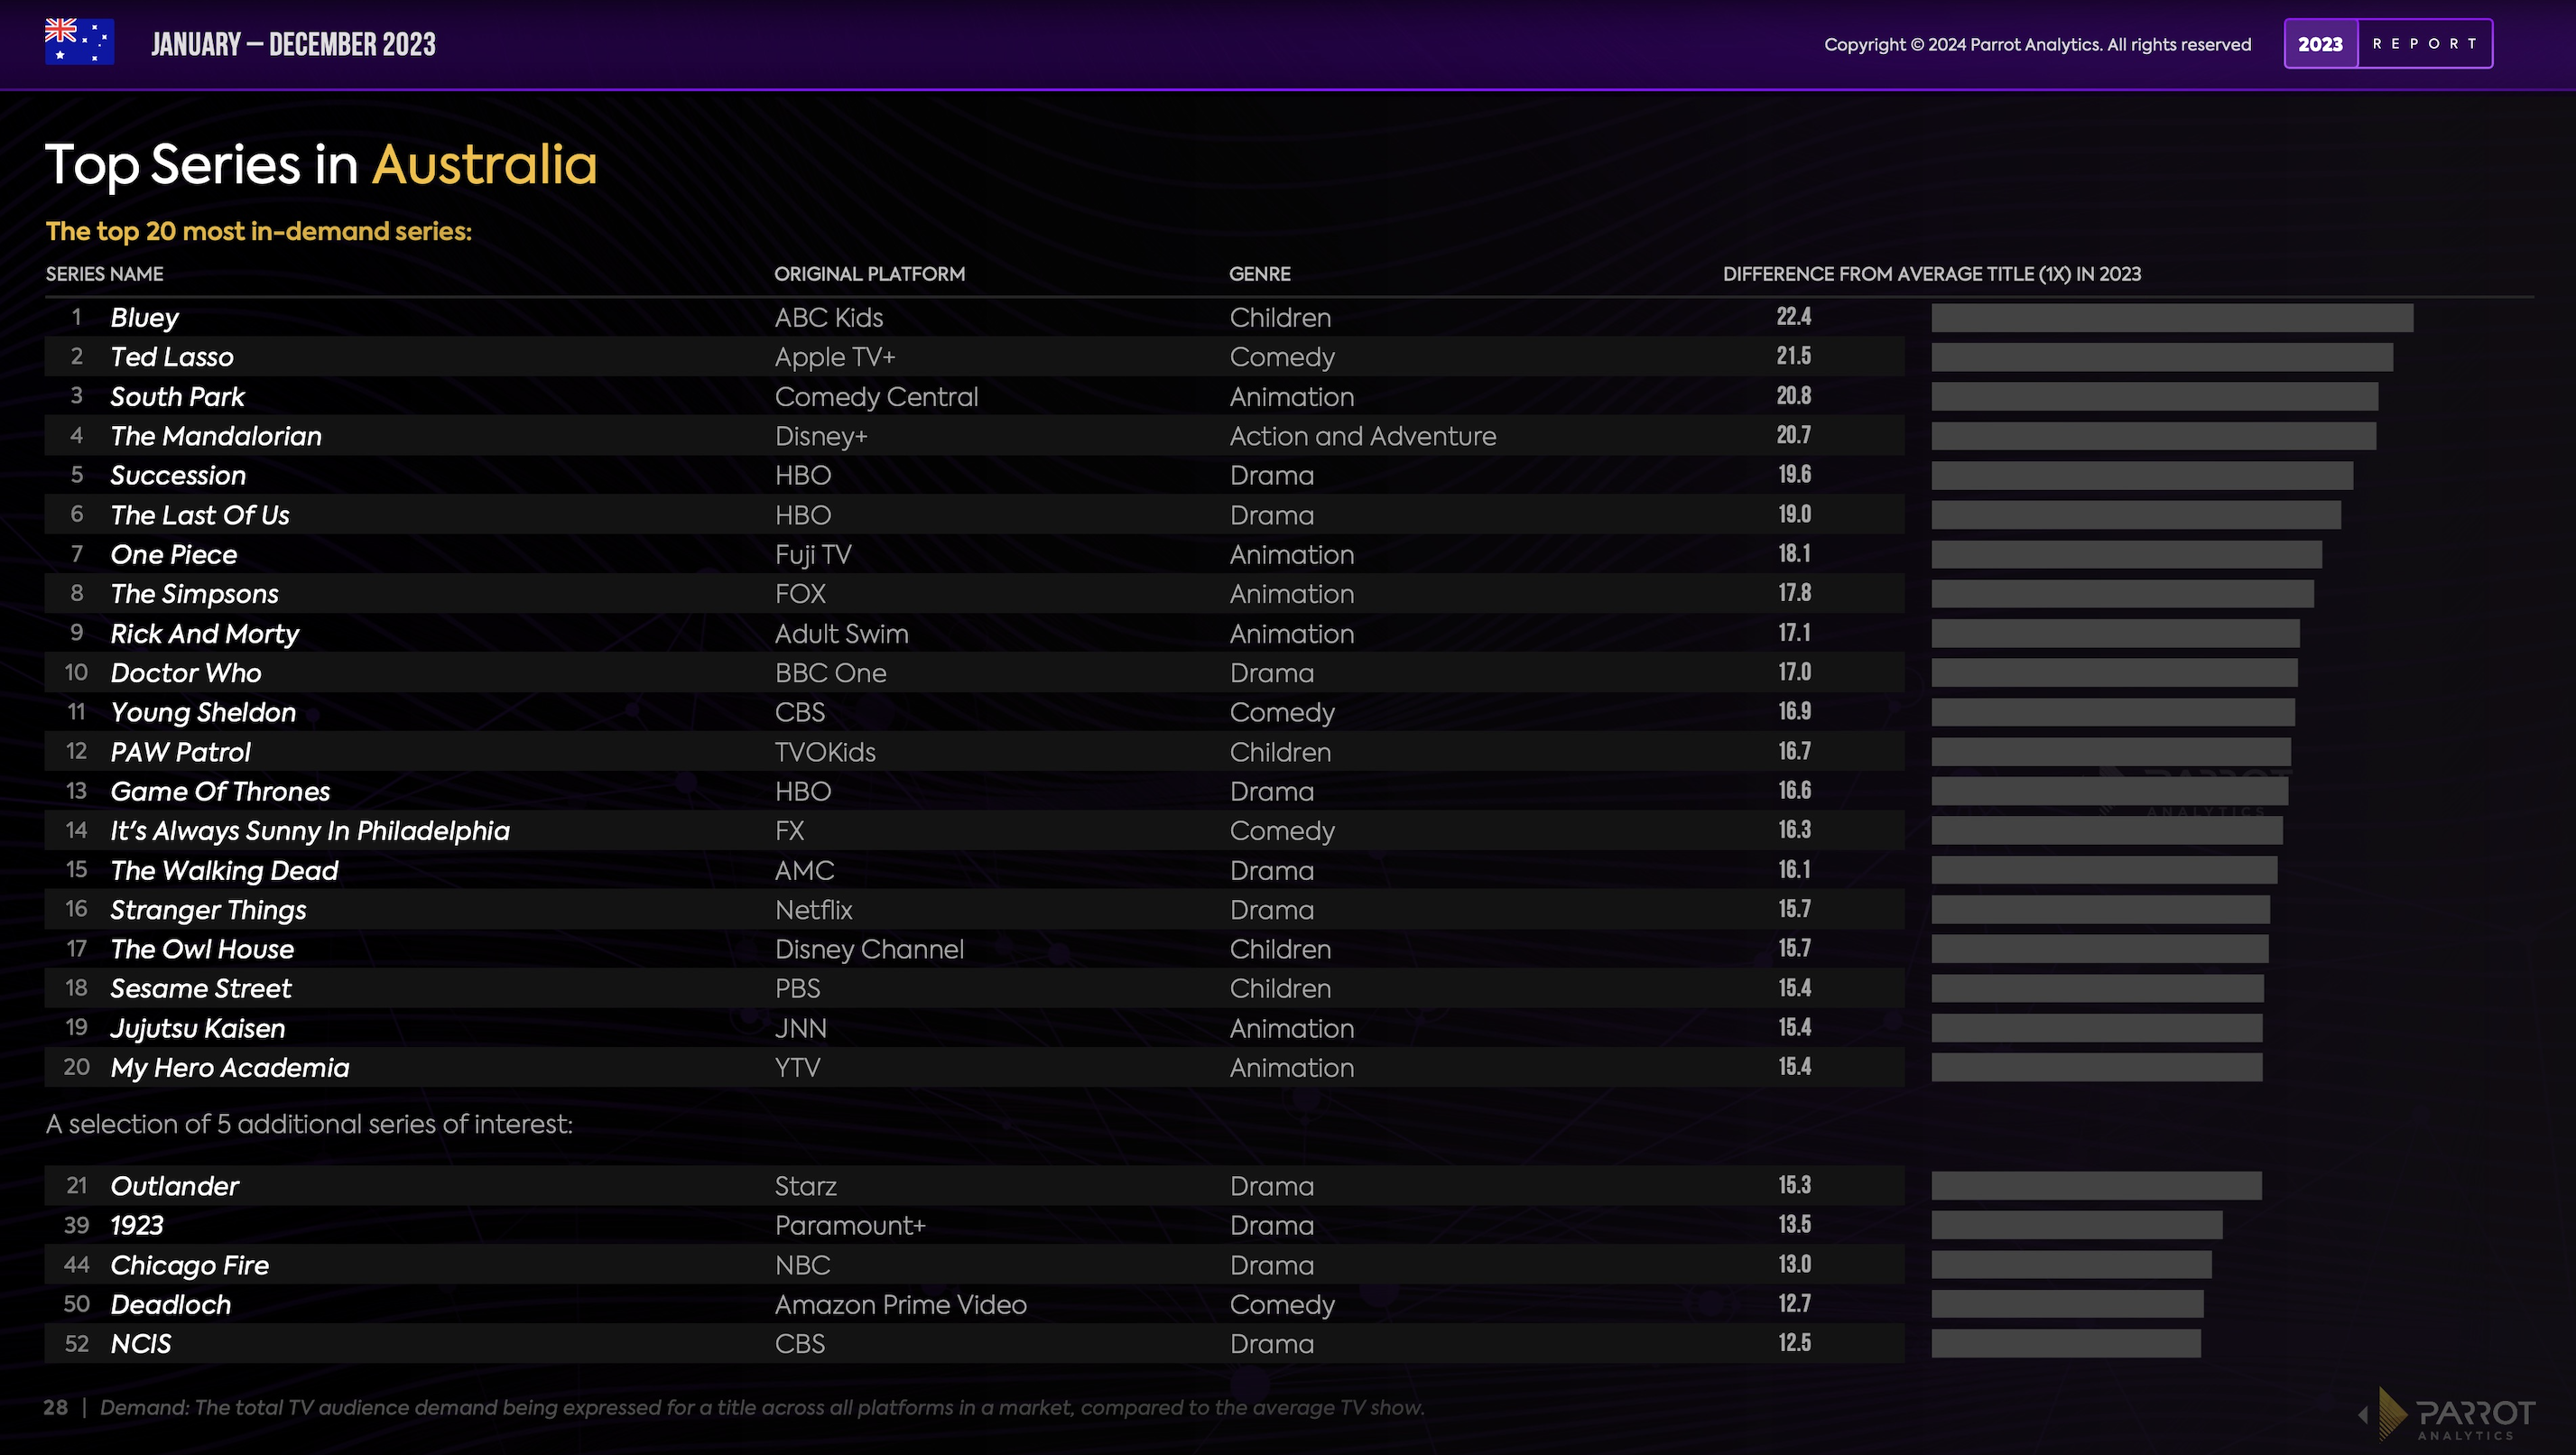This screenshot has height=1455, width=2576.
Task: Click the demand bar for Doctor Who
Action: [x=2114, y=673]
